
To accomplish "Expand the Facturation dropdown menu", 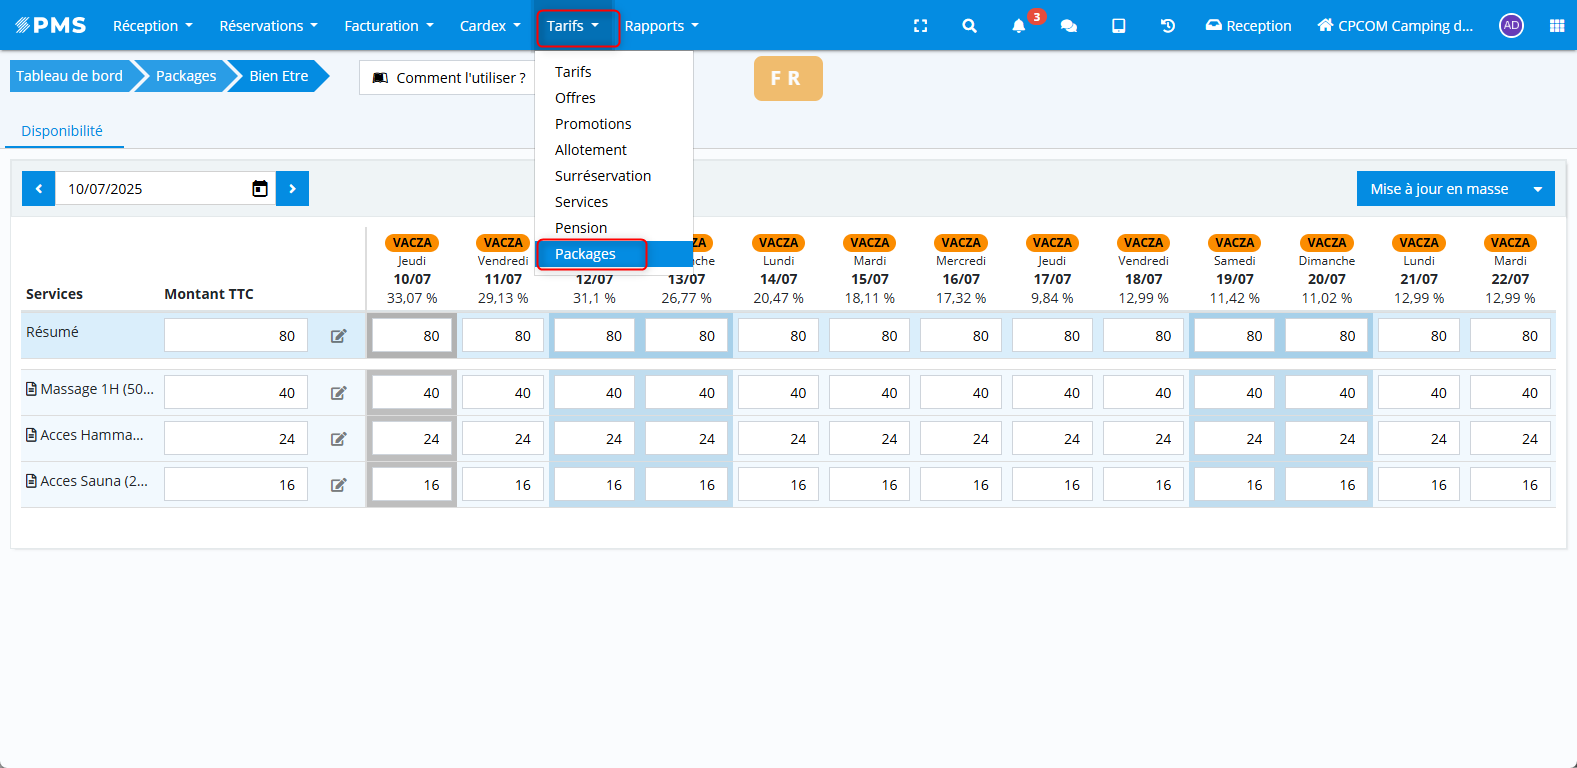I will pyautogui.click(x=388, y=26).
